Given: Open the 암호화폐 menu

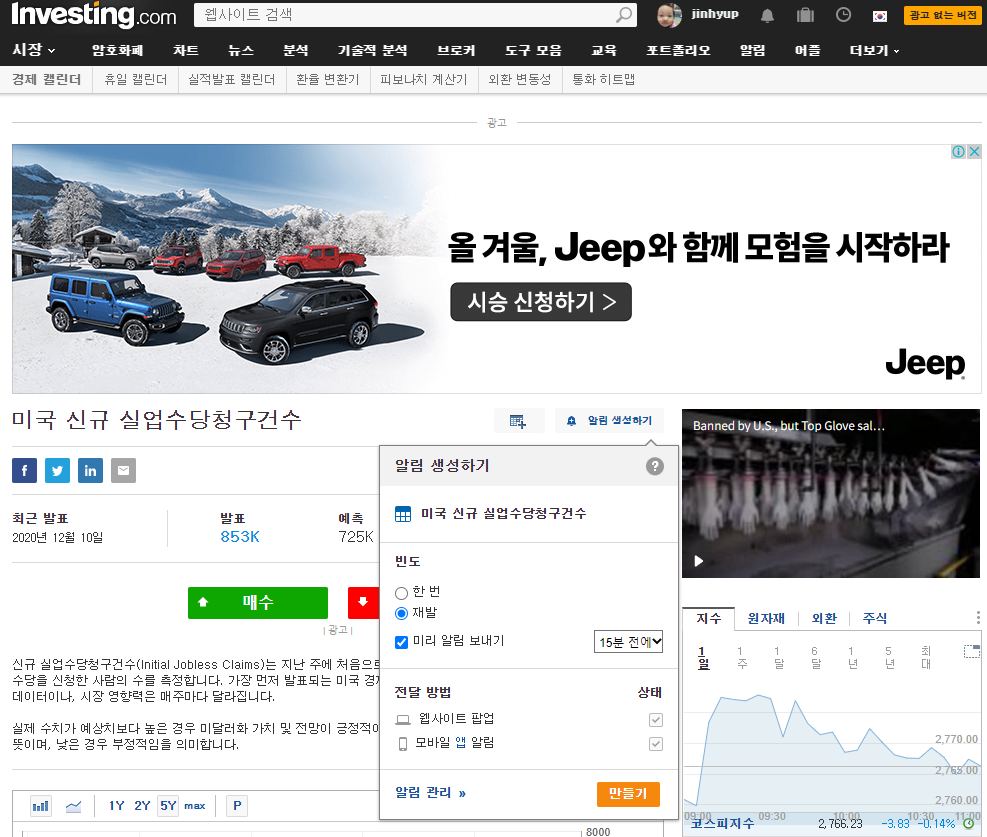Looking at the screenshot, I should pos(117,50).
